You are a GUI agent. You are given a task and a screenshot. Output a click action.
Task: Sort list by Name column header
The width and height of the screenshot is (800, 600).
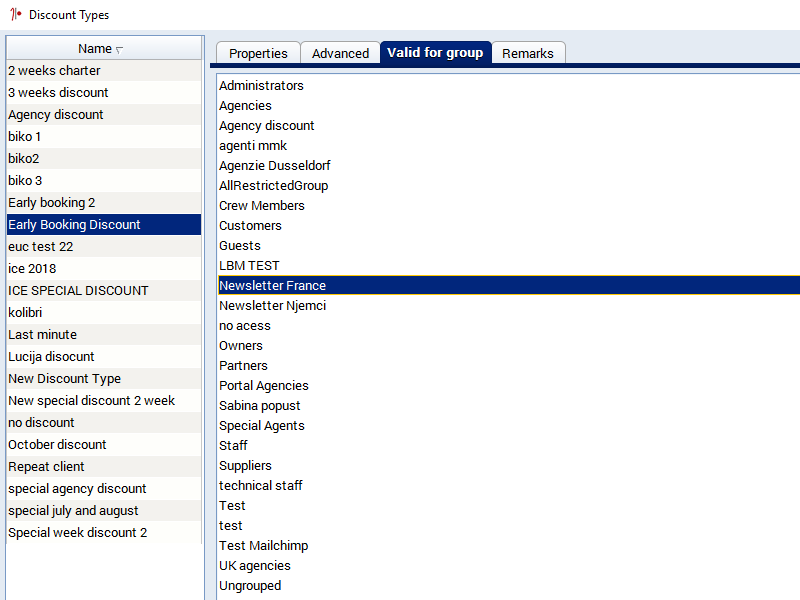click(x=102, y=49)
